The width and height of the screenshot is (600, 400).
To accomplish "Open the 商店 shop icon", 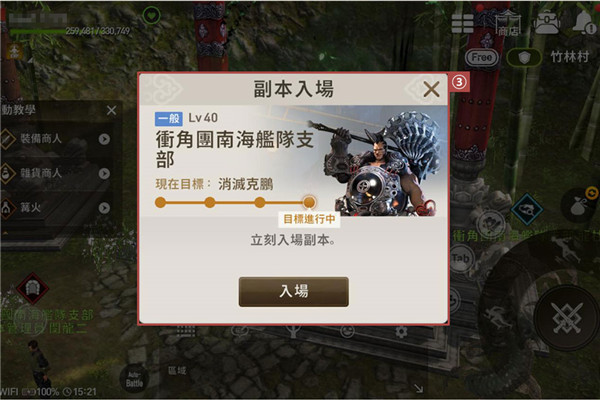I will click(x=509, y=24).
